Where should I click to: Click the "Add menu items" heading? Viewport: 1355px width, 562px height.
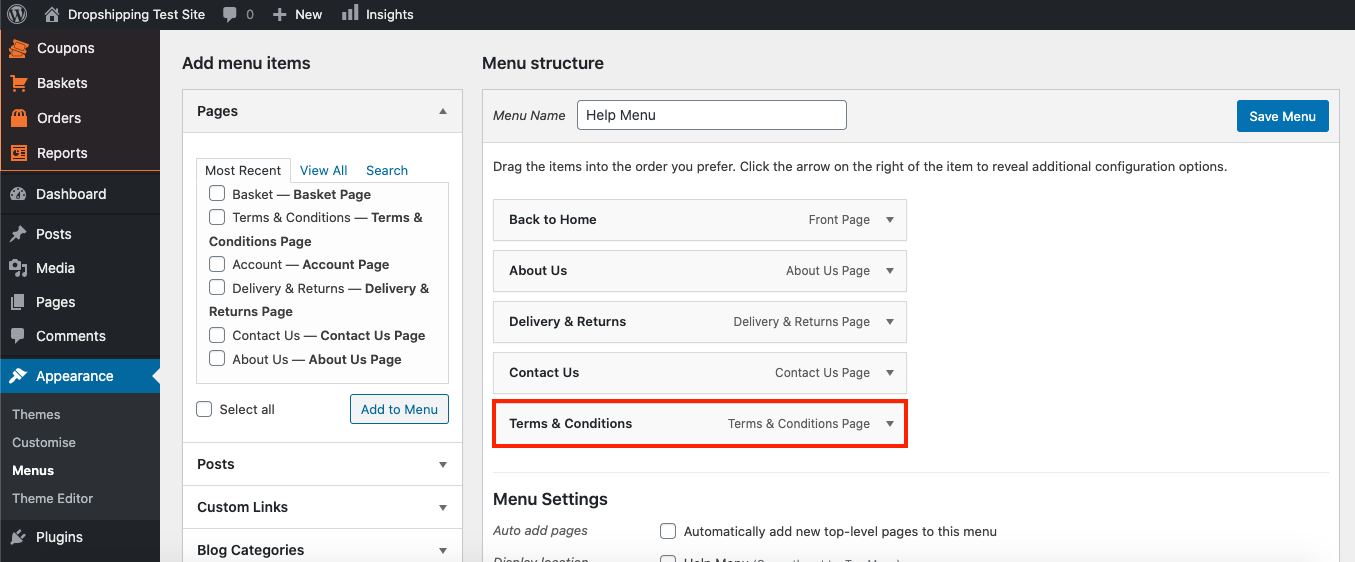[x=246, y=63]
